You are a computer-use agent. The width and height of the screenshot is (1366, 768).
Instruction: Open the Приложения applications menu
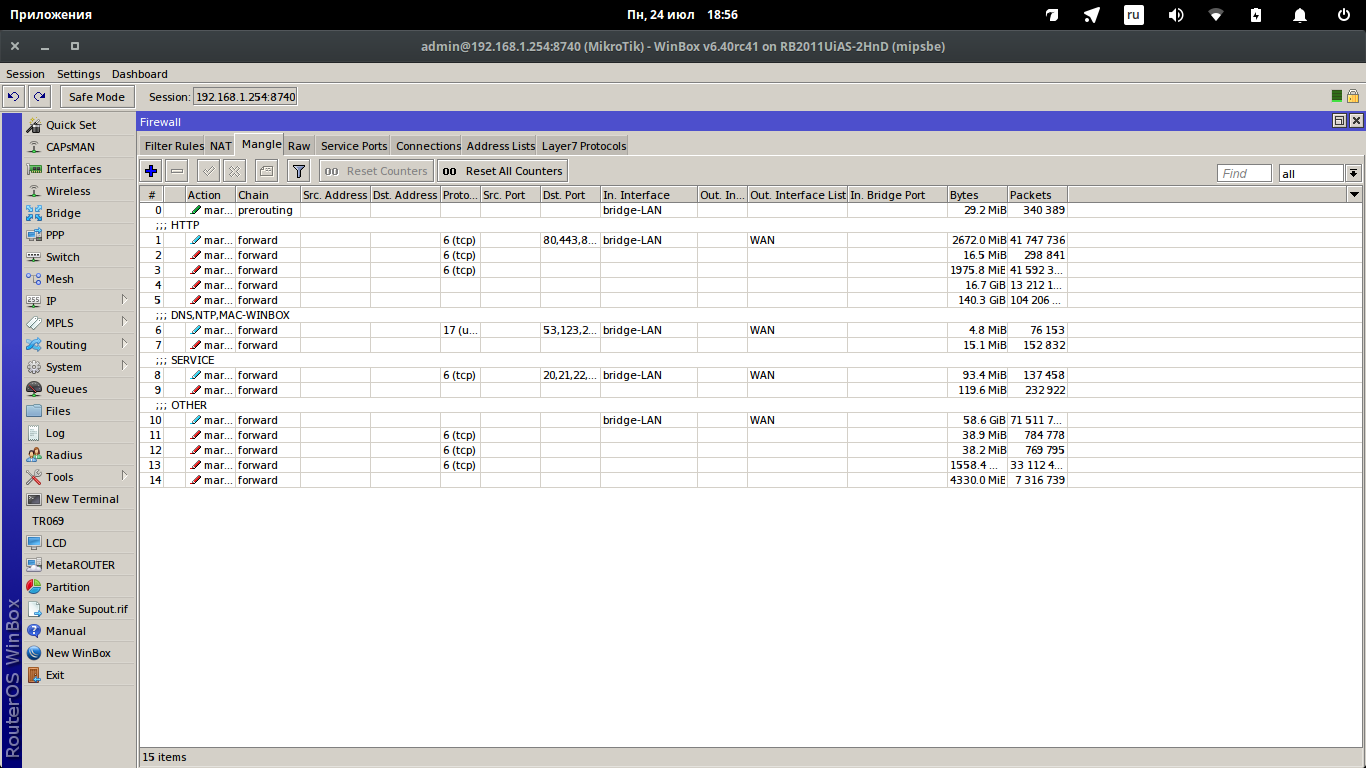[51, 15]
